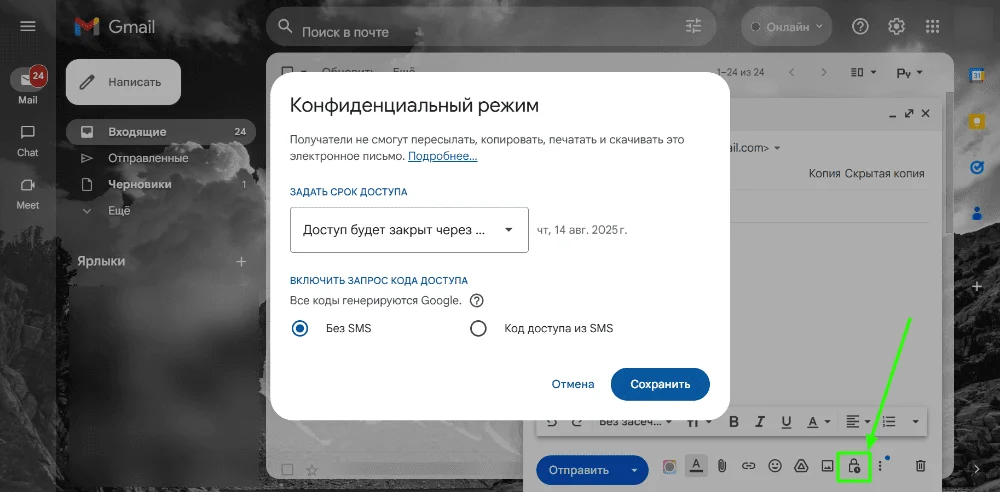The width and height of the screenshot is (1000, 492).
Task: Add Копия recipients in the compose window
Action: click(x=825, y=174)
